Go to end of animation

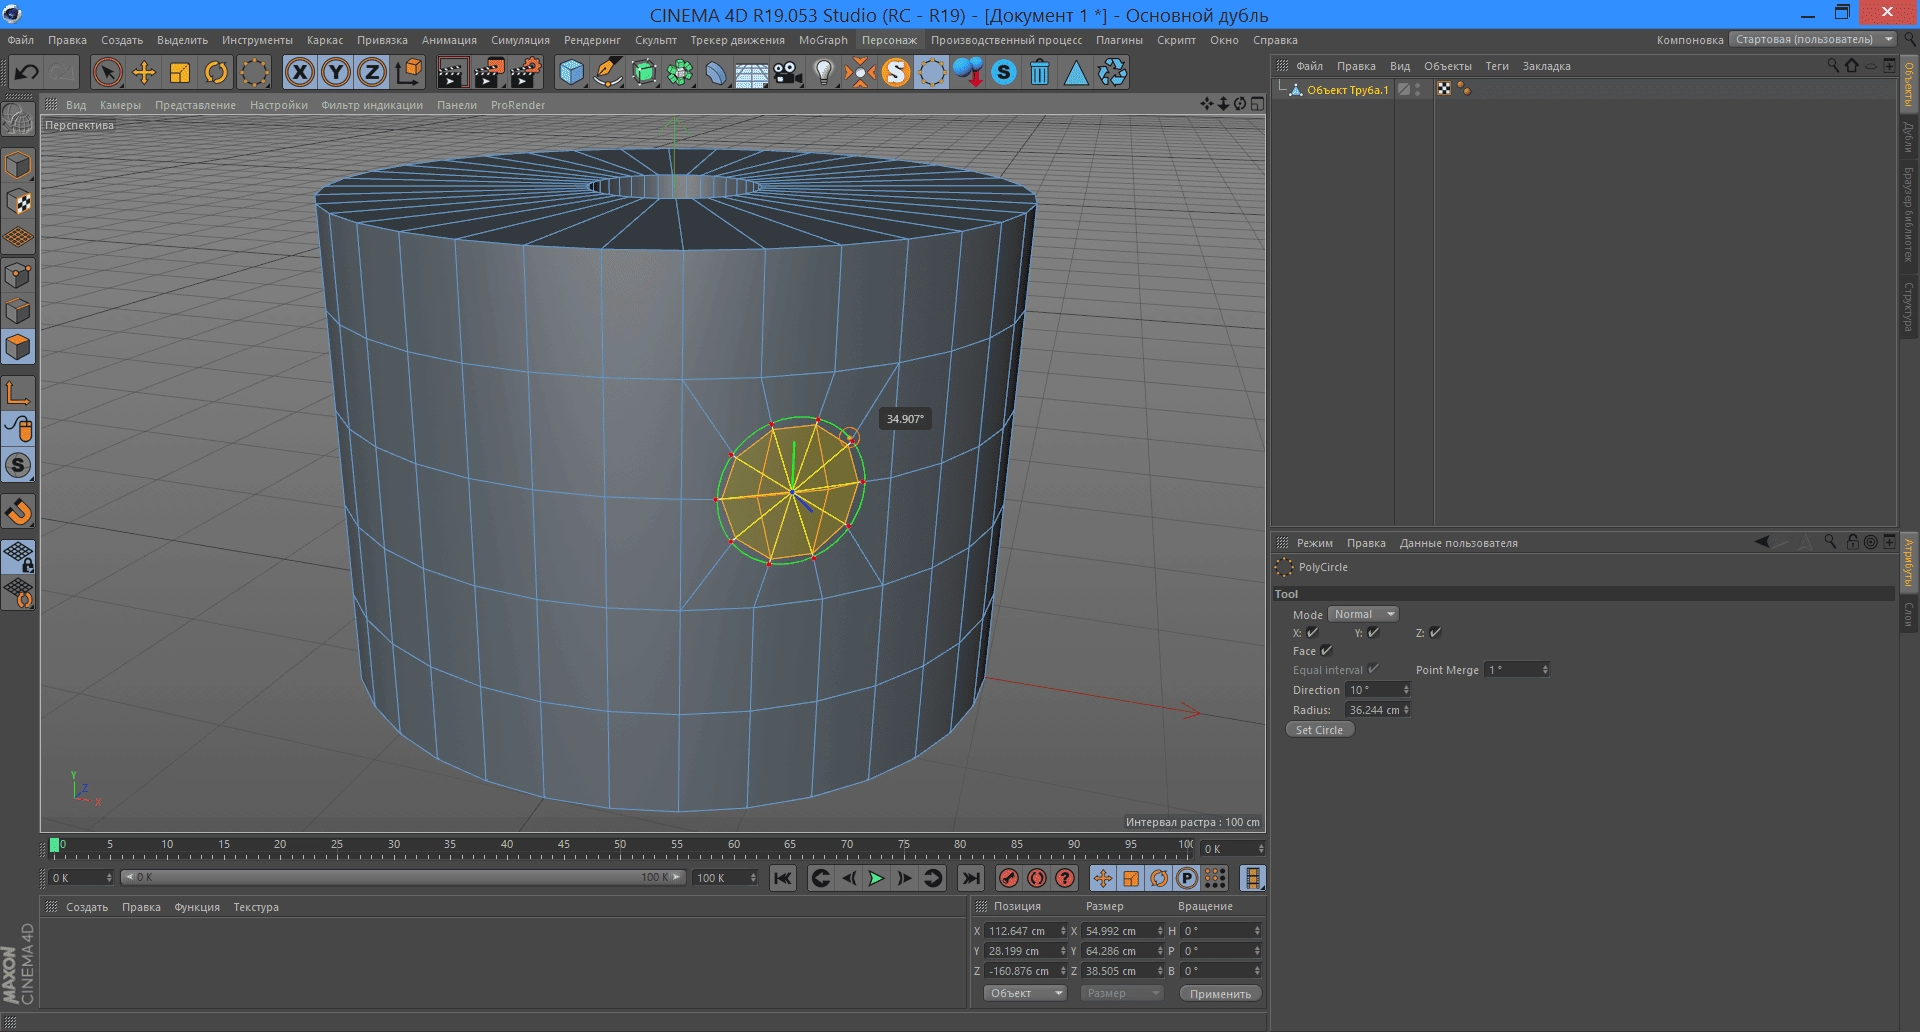(970, 878)
